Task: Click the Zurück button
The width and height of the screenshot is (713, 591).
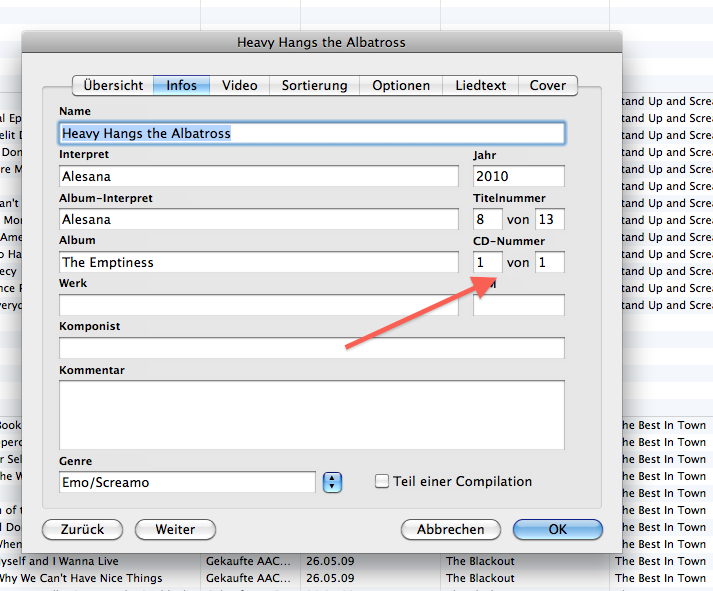Action: pos(82,529)
